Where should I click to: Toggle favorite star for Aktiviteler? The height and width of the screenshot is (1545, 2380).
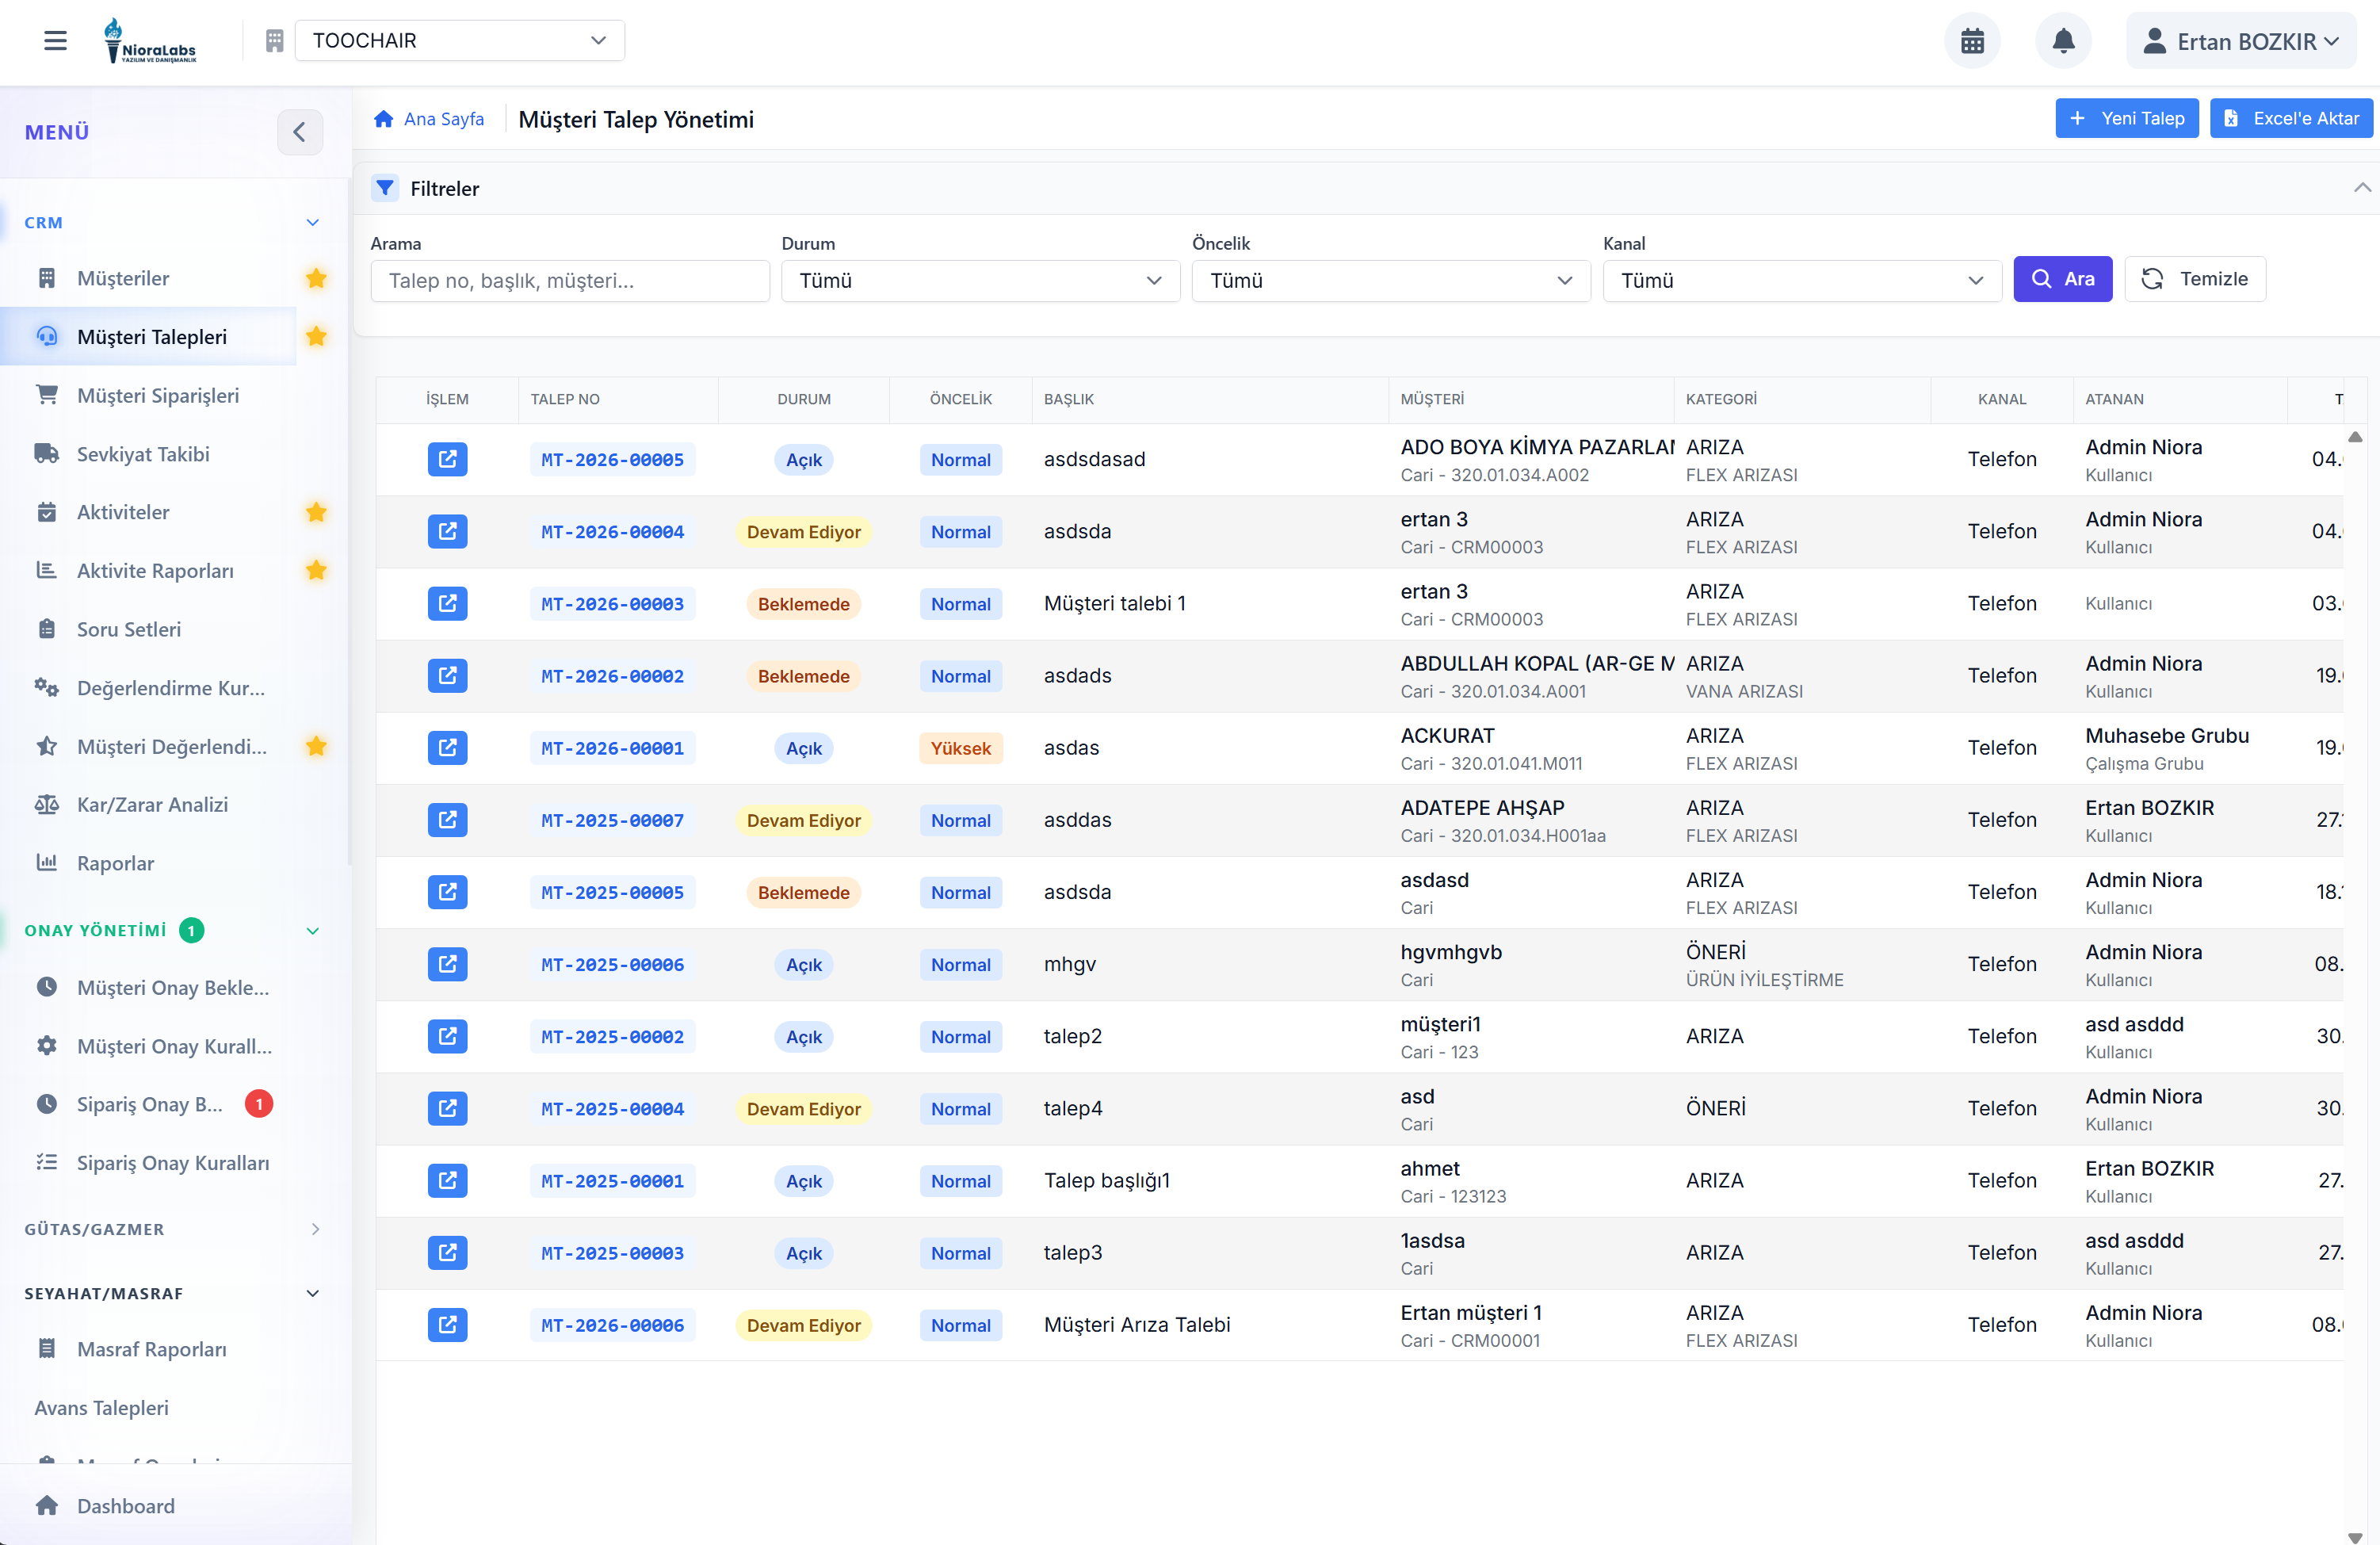316,512
